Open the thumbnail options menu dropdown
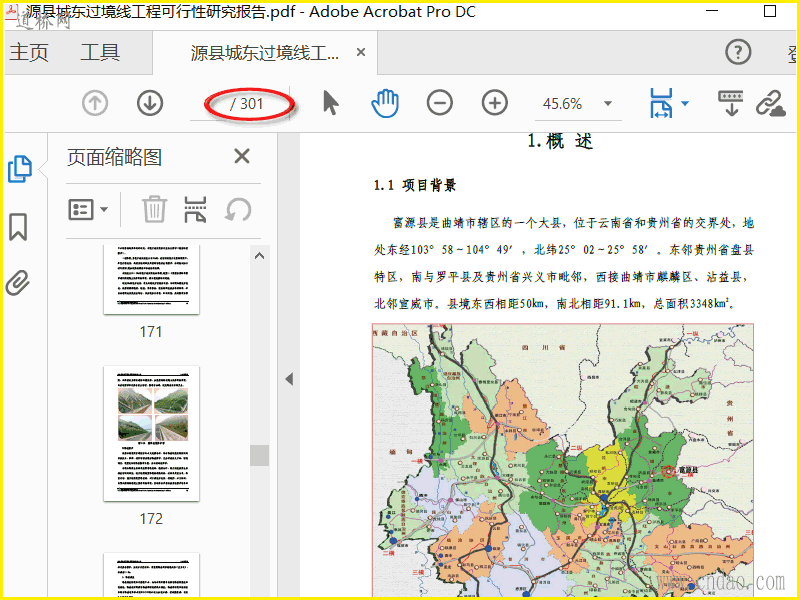 (88, 210)
